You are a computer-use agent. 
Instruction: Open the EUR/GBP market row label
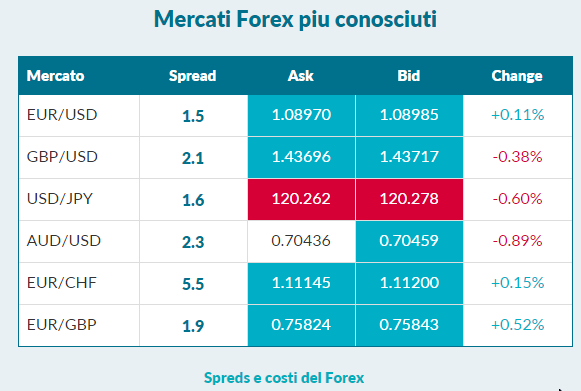(62, 325)
